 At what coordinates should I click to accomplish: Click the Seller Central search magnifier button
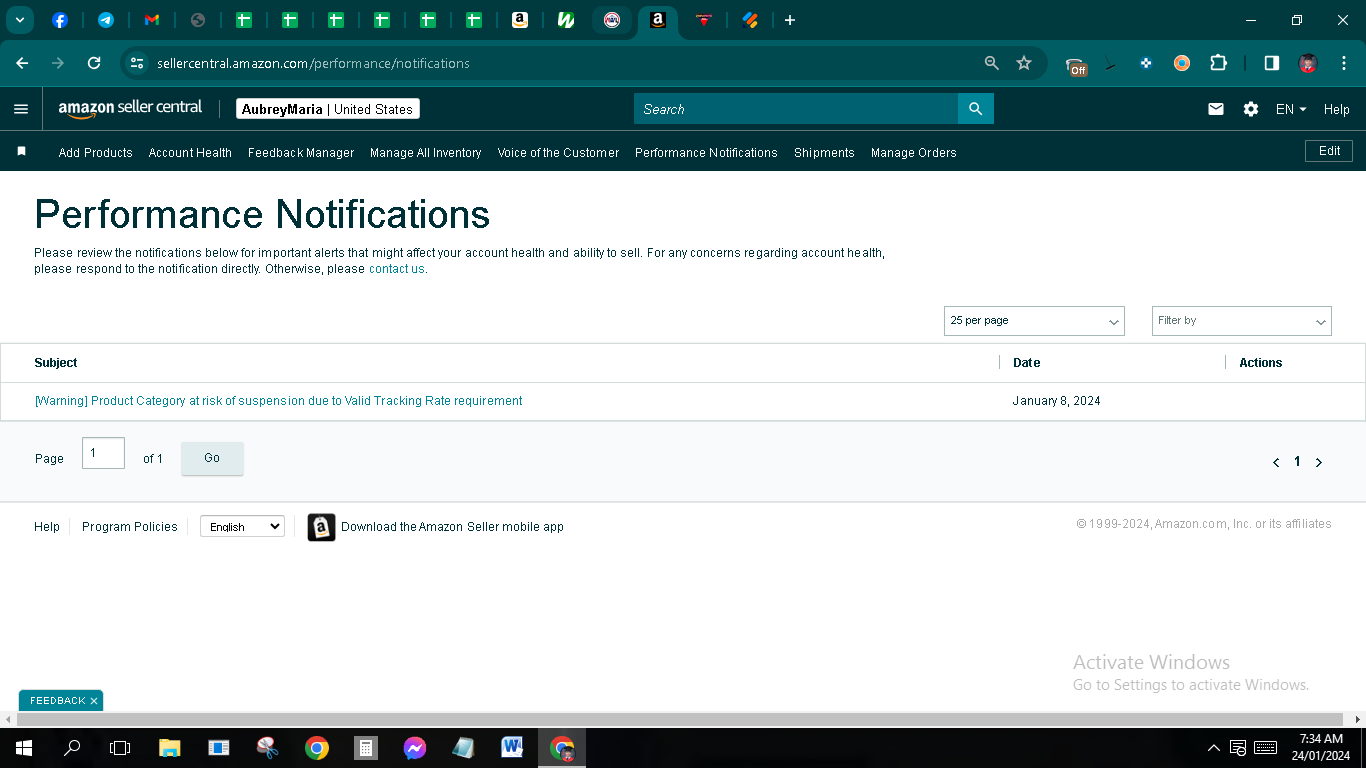(976, 109)
